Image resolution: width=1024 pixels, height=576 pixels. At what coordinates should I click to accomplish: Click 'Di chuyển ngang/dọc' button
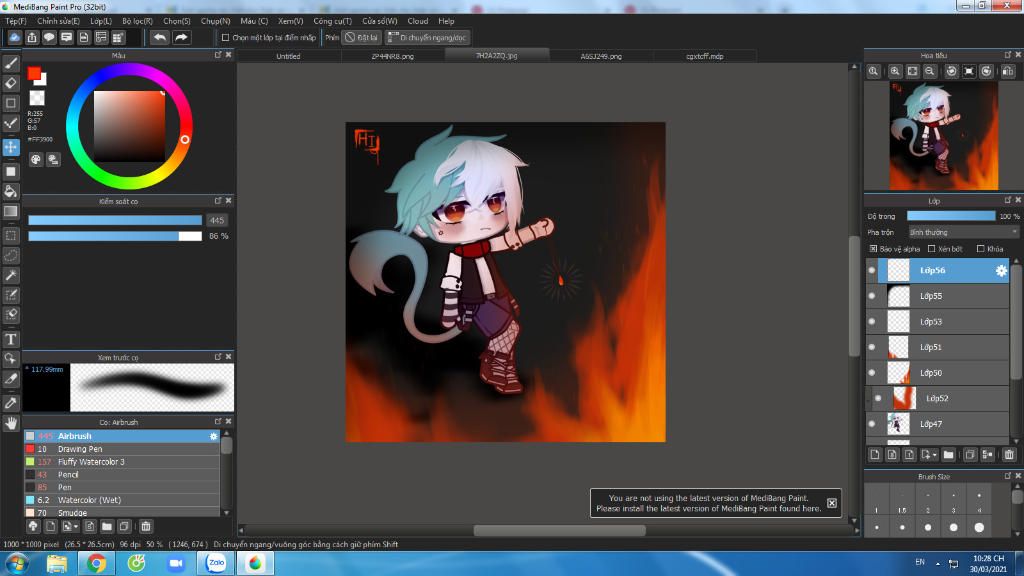click(x=427, y=38)
